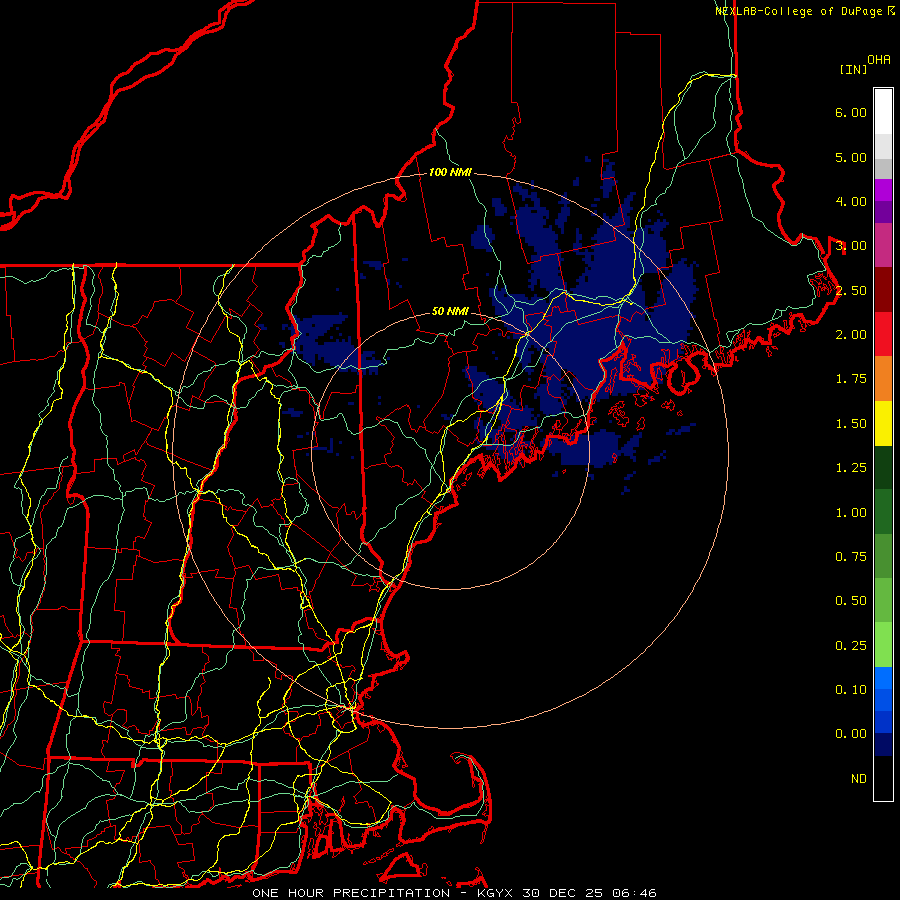Viewport: 900px width, 900px height.
Task: Click the 0.50 legend value
Action: tap(851, 601)
